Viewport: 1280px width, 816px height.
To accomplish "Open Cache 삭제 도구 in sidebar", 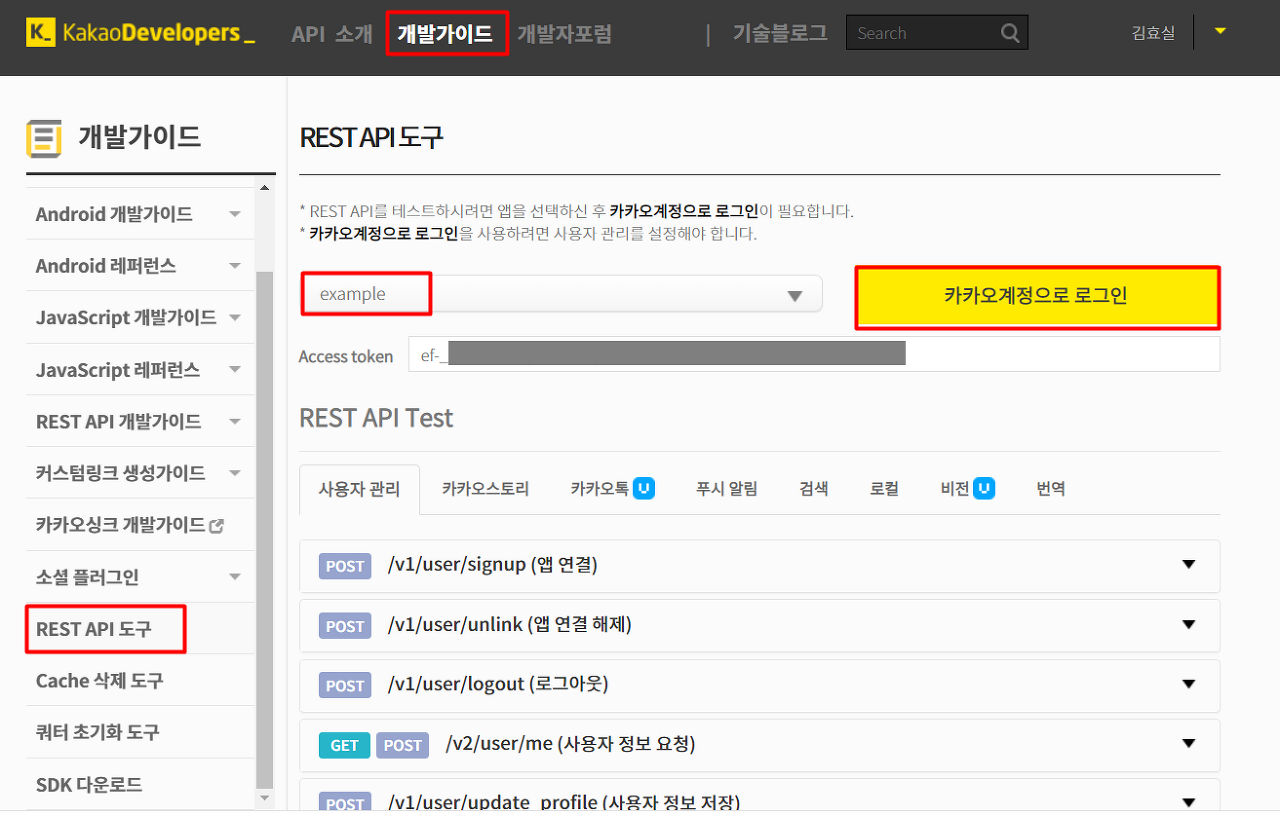I will click(x=99, y=681).
